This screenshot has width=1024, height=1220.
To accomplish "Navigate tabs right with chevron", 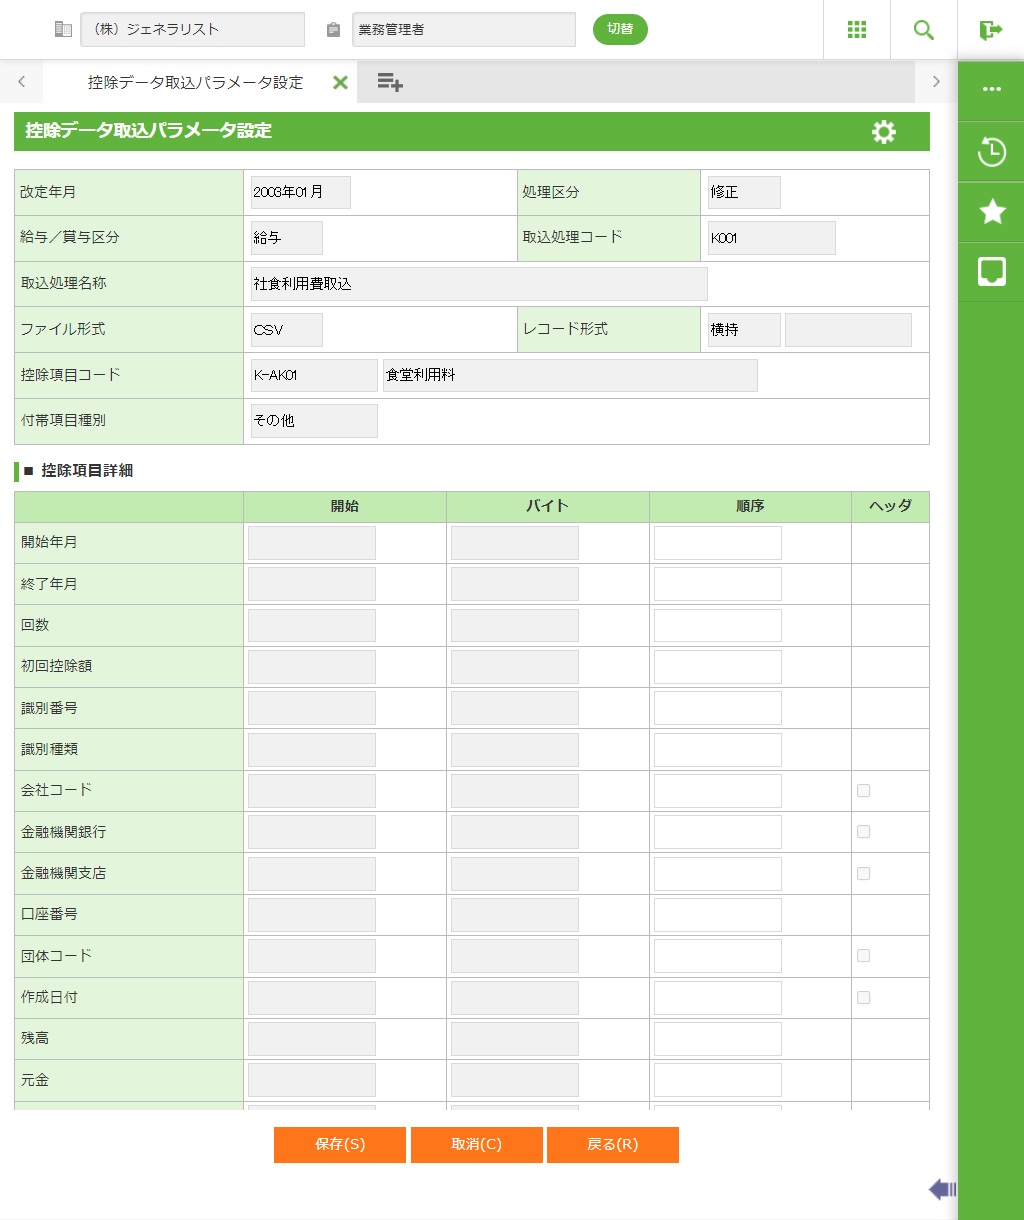I will (x=936, y=82).
